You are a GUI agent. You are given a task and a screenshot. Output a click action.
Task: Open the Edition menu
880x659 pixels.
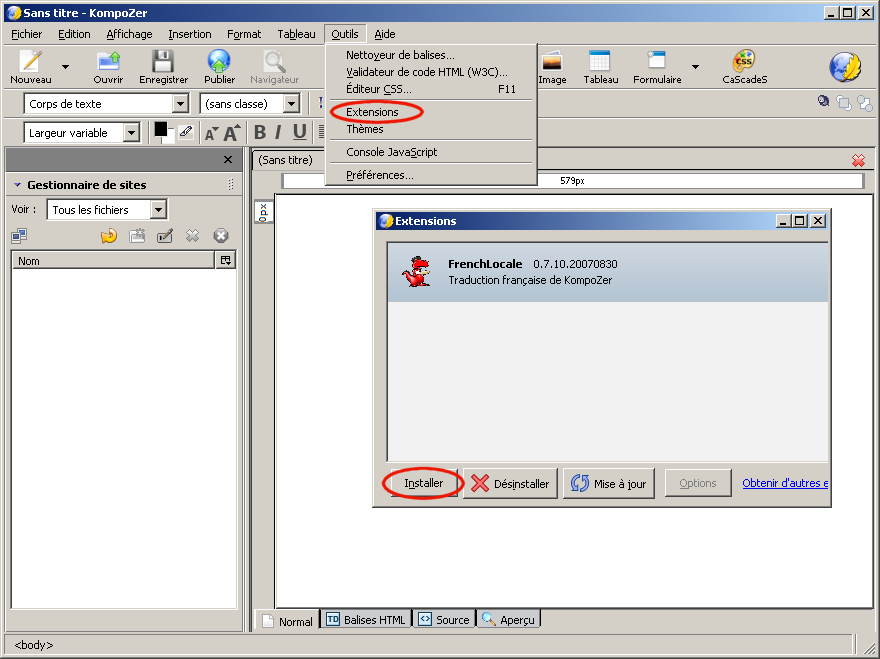(74, 34)
